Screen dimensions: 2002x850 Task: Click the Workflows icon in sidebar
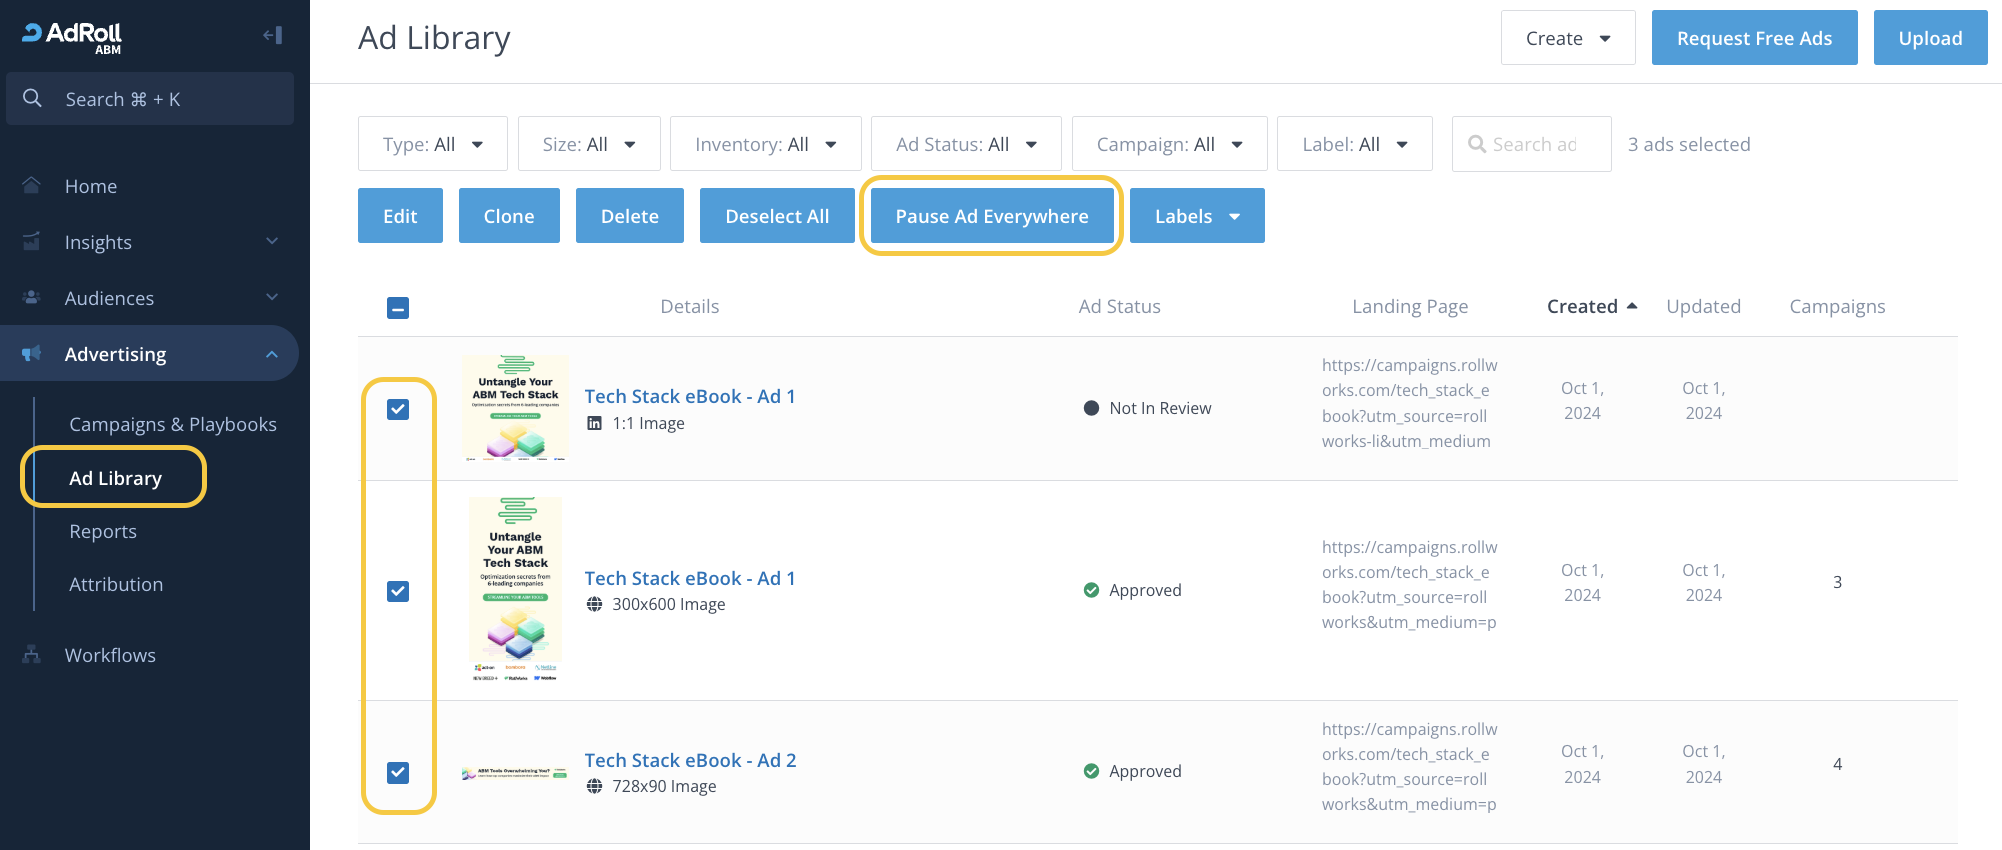(32, 655)
